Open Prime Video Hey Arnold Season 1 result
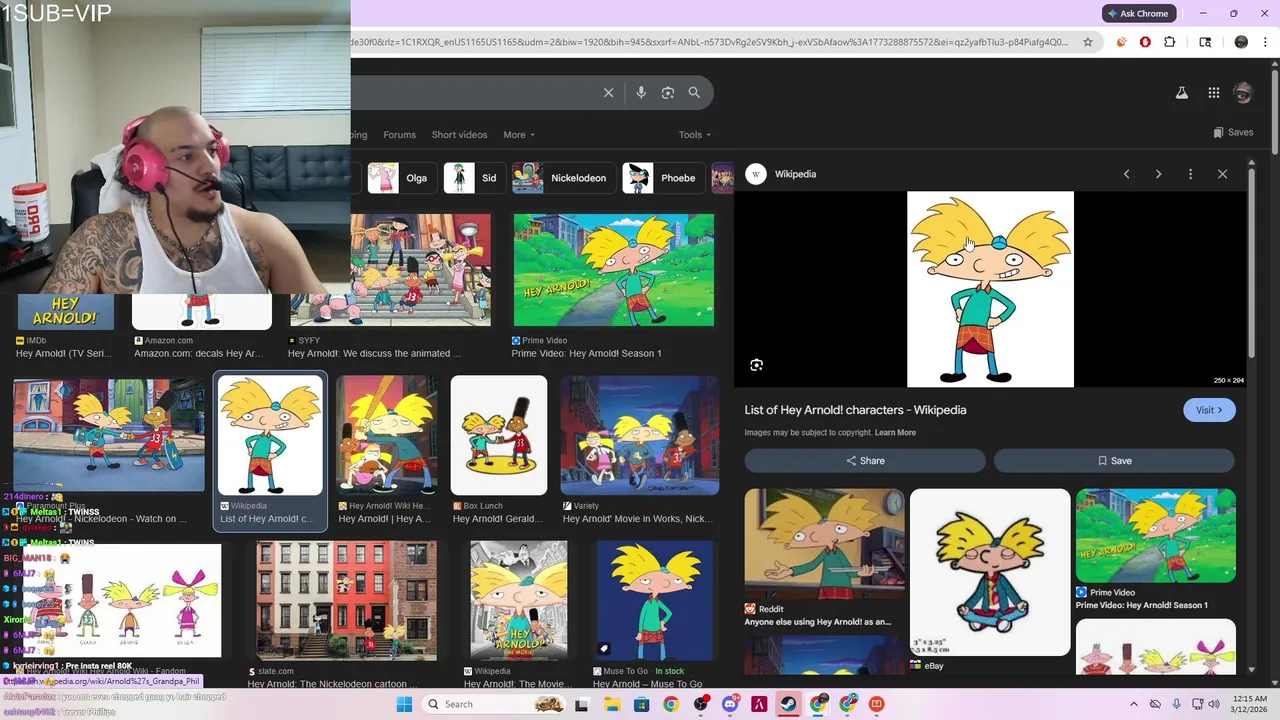The width and height of the screenshot is (1280, 720). pyautogui.click(x=614, y=270)
